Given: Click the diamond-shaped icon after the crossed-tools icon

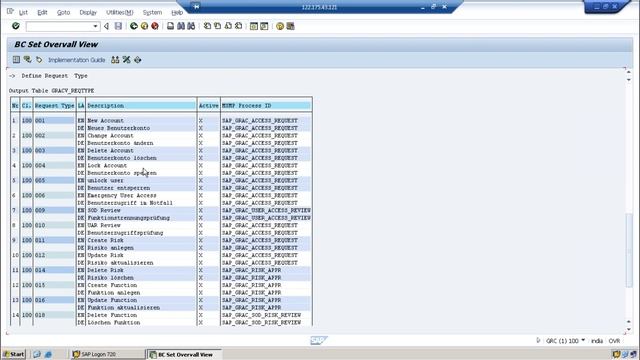Looking at the screenshot, I should [x=138, y=60].
